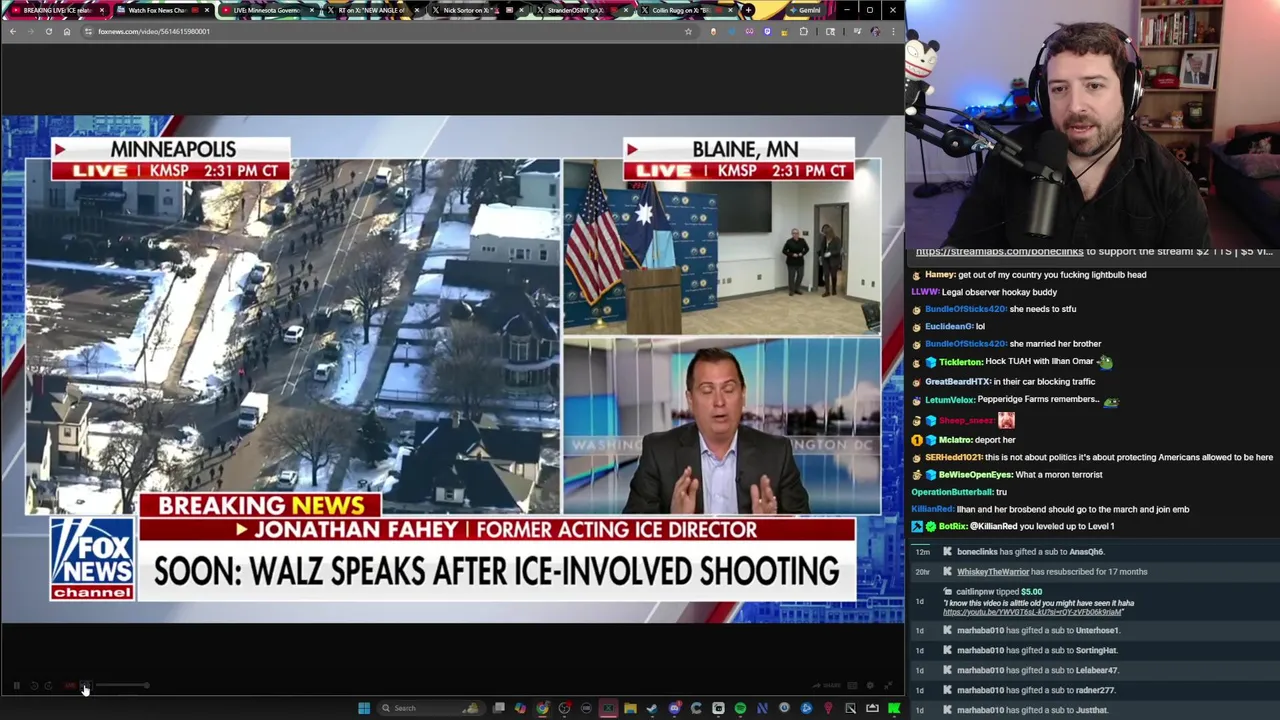
Task: Open a new browser tab
Action: (x=748, y=10)
